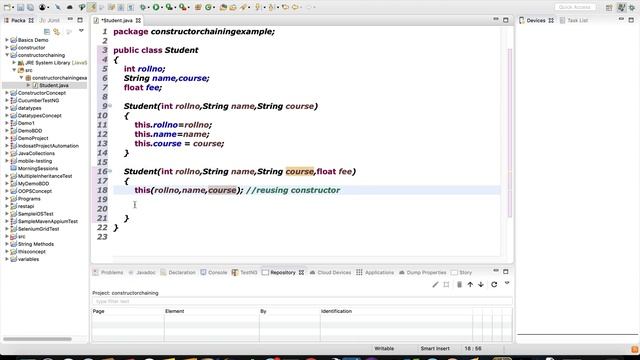Viewport: 640px width, 360px height.
Task: Open the Cloud Devices tab
Action: click(330, 272)
